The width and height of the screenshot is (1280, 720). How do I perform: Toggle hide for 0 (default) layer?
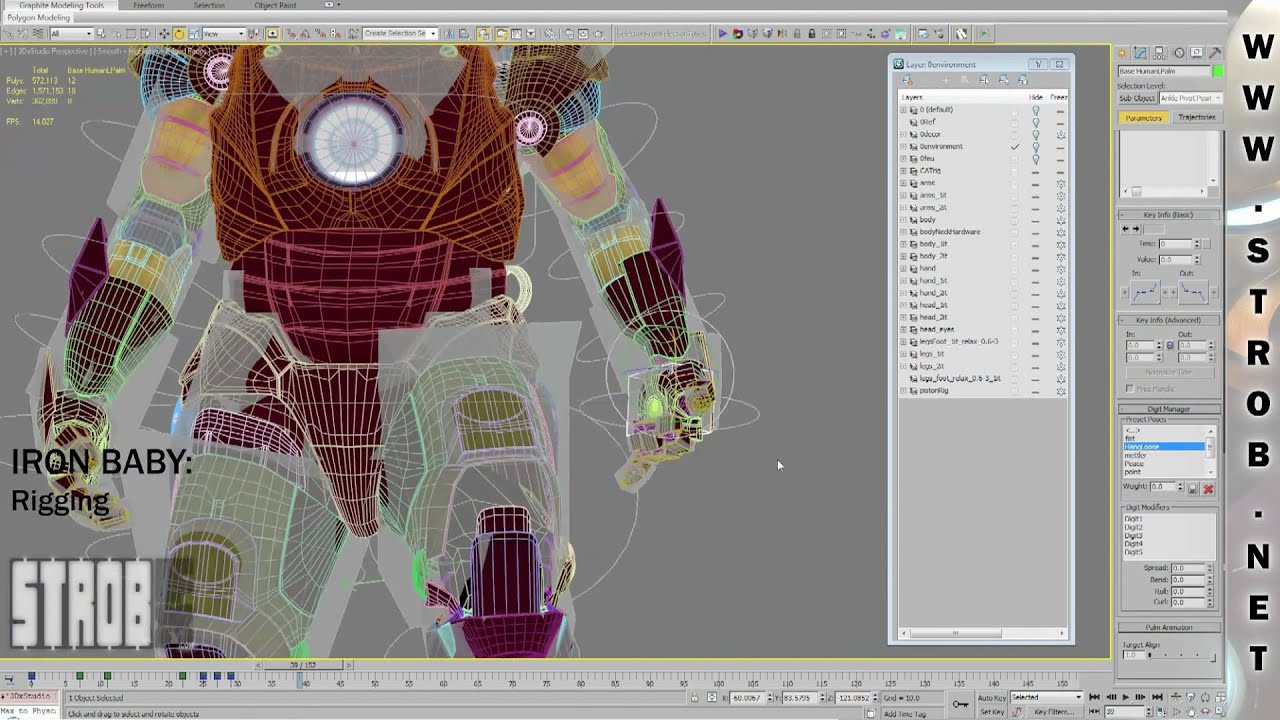pos(1036,110)
